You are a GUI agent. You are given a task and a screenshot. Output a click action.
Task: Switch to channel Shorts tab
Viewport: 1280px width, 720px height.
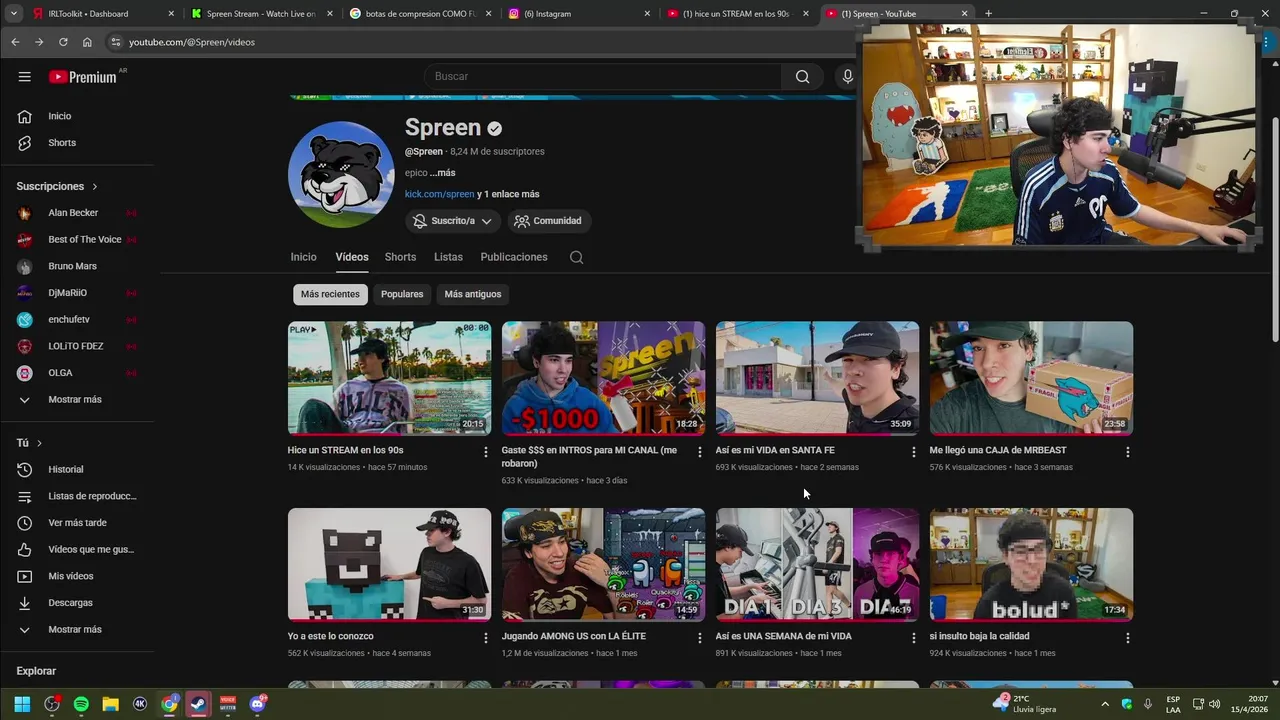400,257
